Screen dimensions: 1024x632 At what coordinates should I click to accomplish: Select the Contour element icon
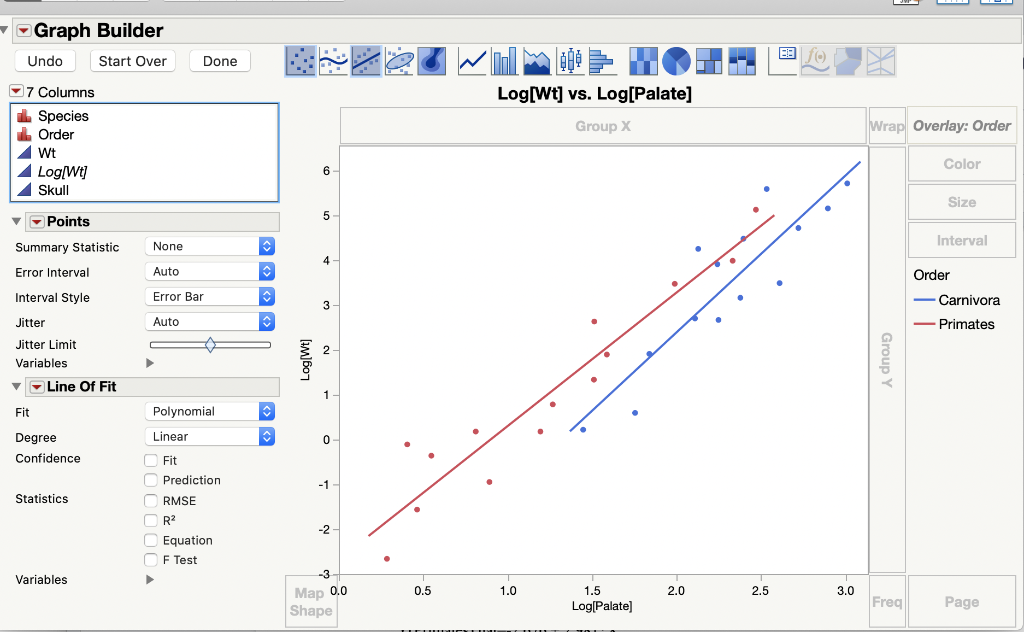432,61
